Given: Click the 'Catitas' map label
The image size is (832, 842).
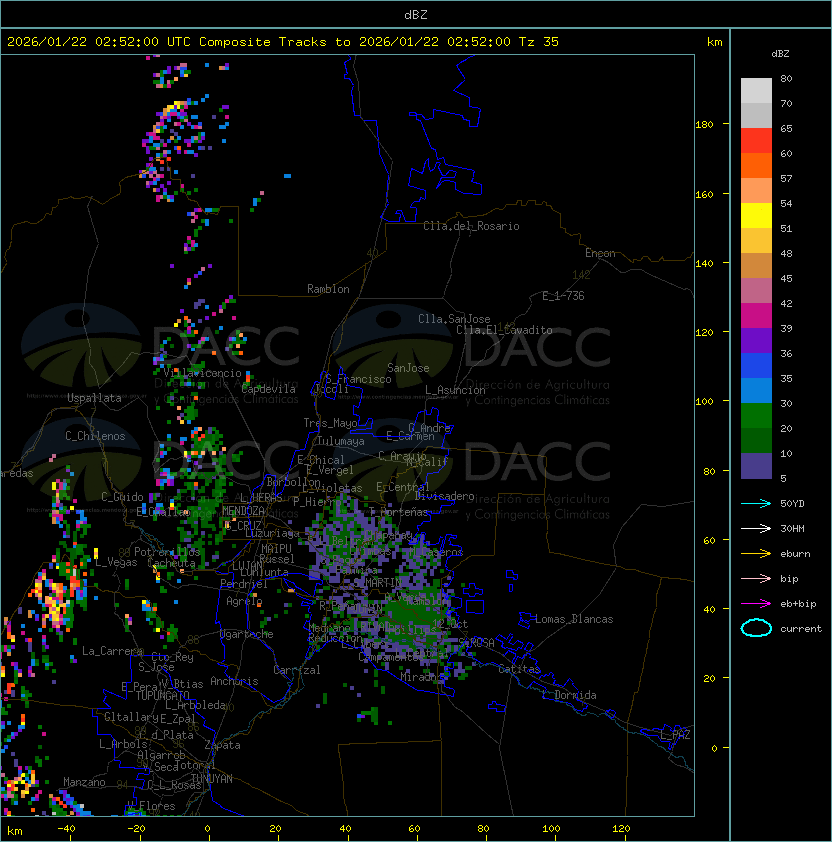Looking at the screenshot, I should tap(519, 669).
